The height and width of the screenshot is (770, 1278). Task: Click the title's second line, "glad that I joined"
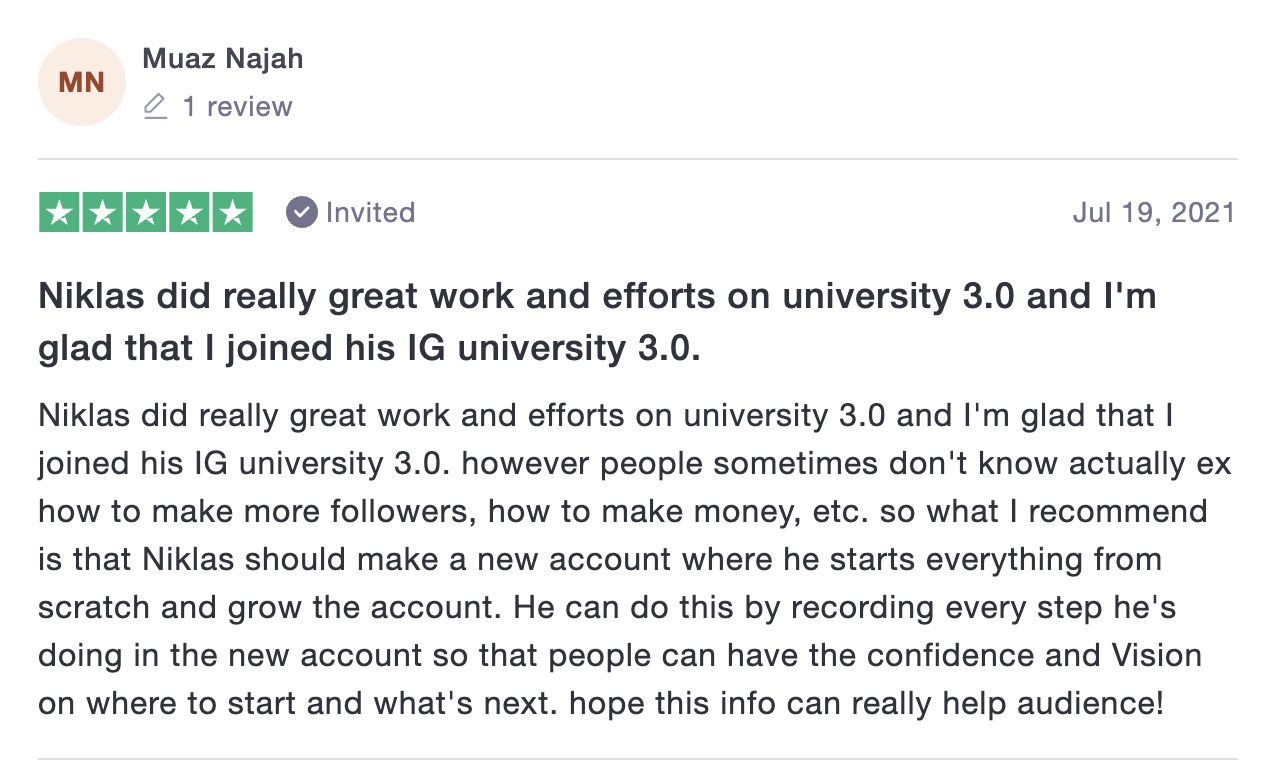pyautogui.click(x=370, y=348)
